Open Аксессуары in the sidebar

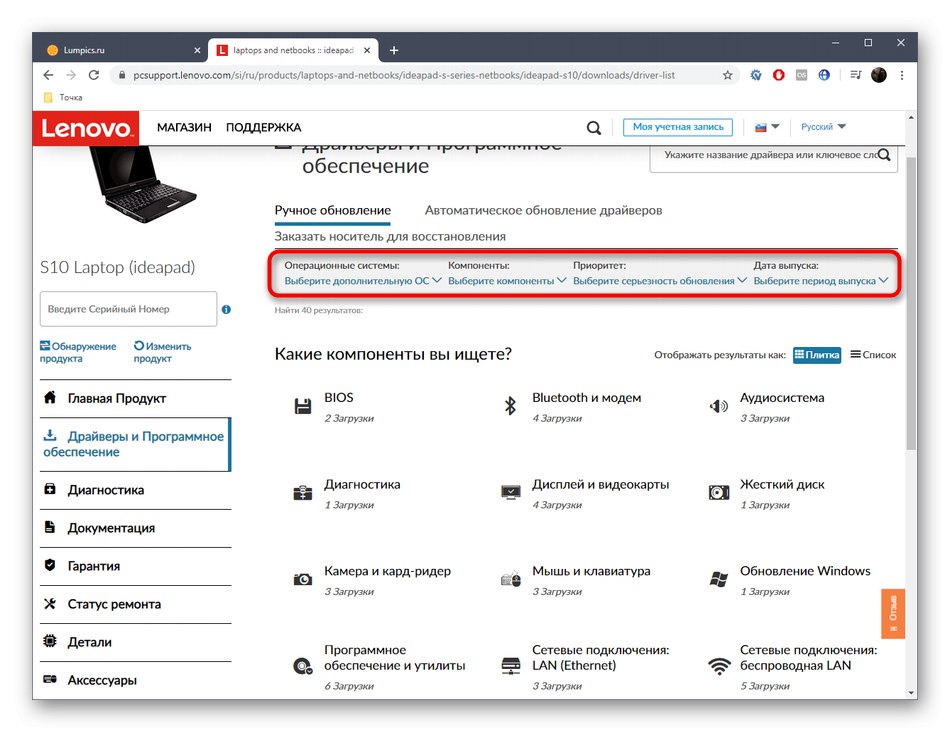pos(136,681)
